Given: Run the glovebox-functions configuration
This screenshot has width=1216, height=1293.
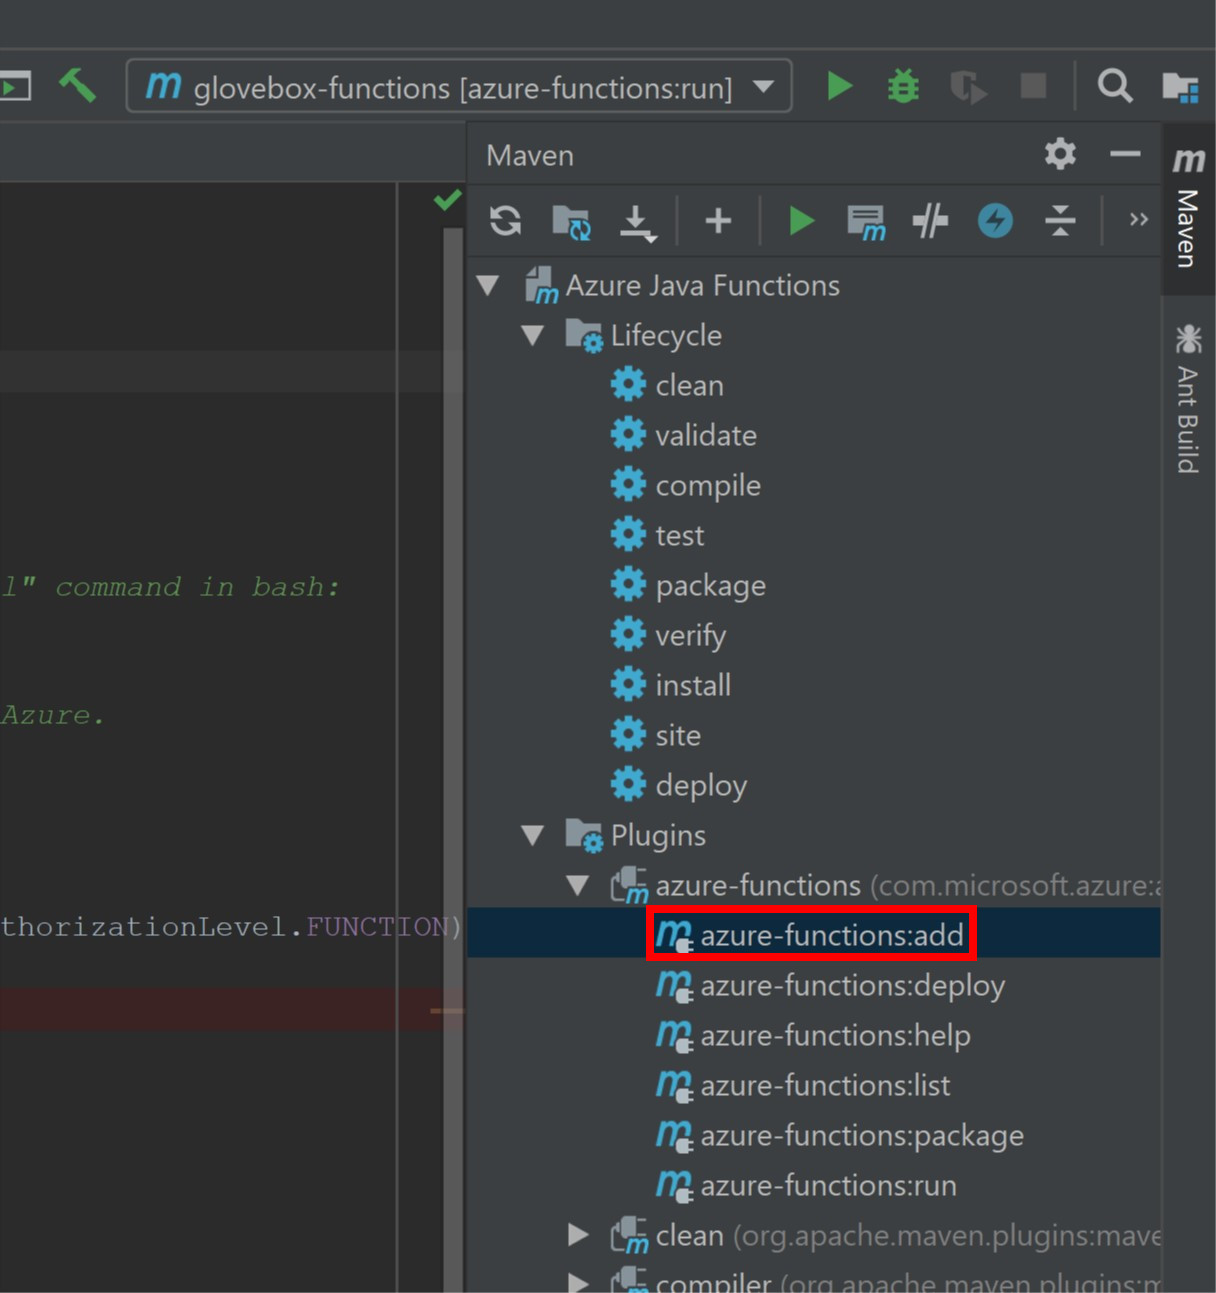Looking at the screenshot, I should pyautogui.click(x=840, y=86).
